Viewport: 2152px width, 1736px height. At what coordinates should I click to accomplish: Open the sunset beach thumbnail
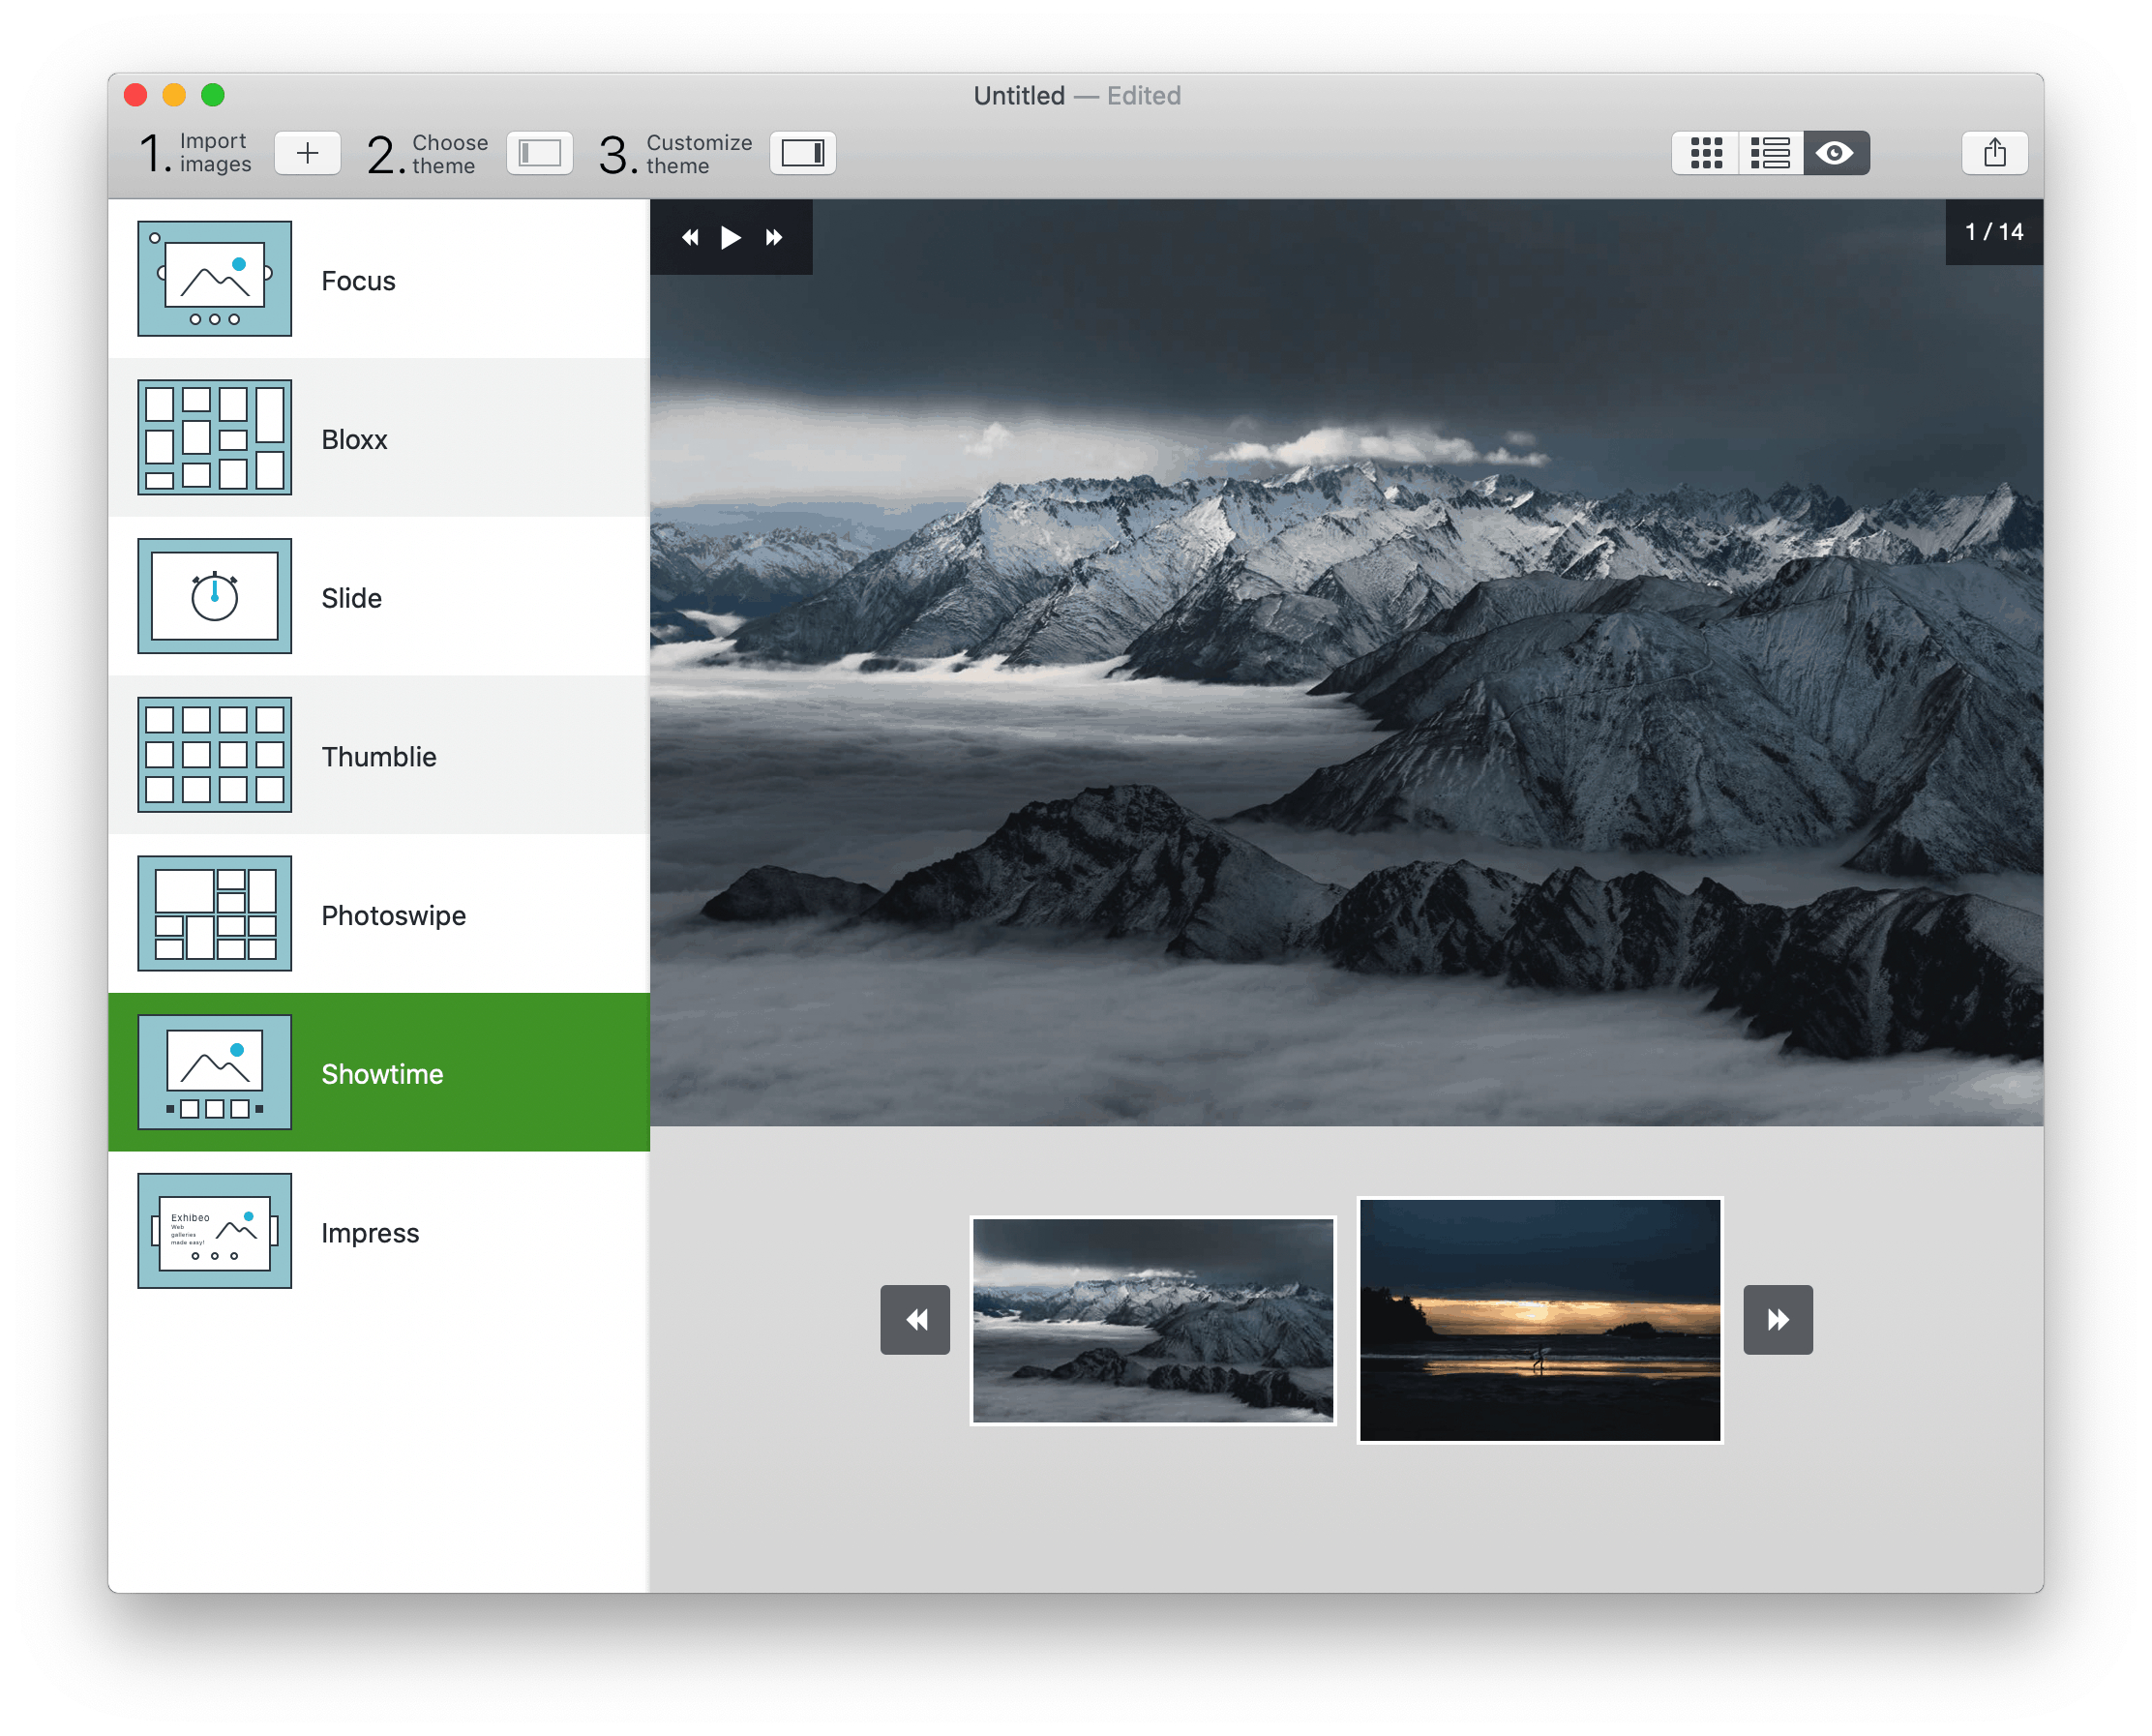(1539, 1319)
